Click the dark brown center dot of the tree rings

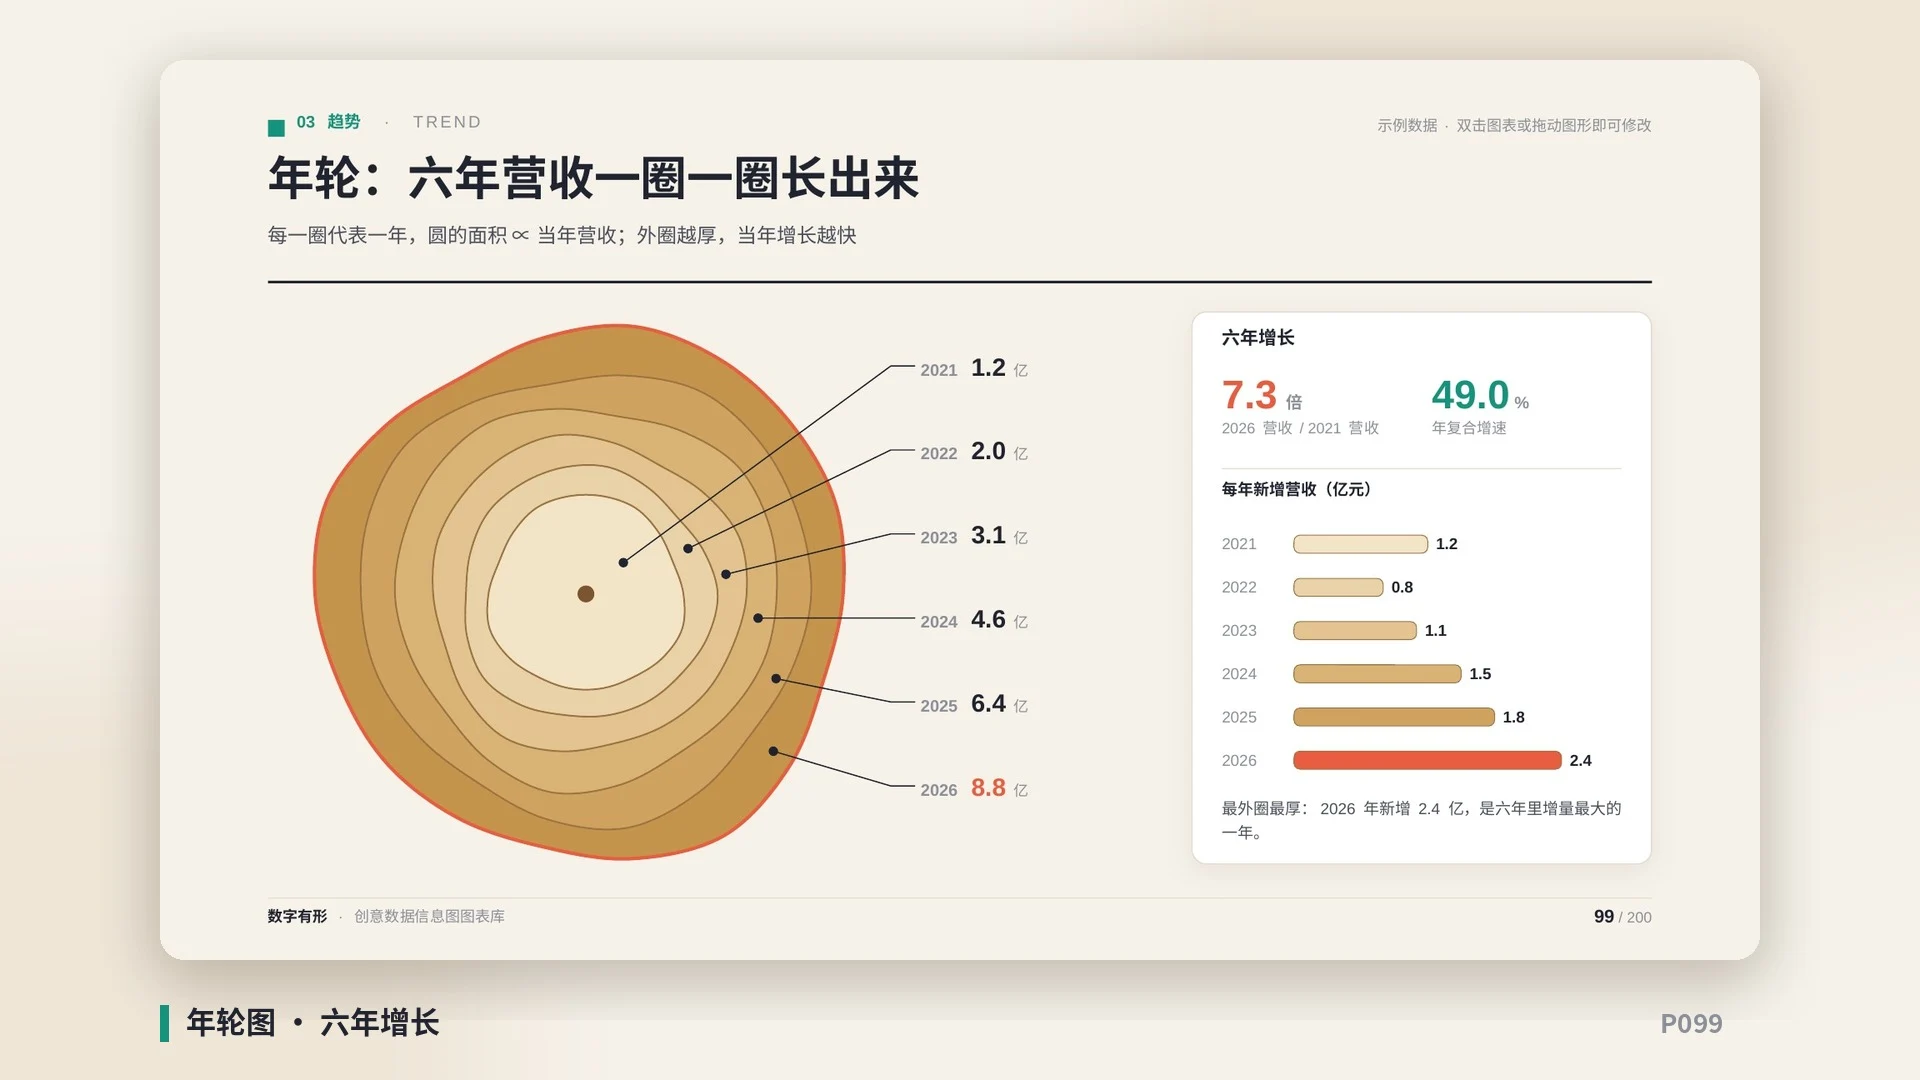pyautogui.click(x=586, y=594)
